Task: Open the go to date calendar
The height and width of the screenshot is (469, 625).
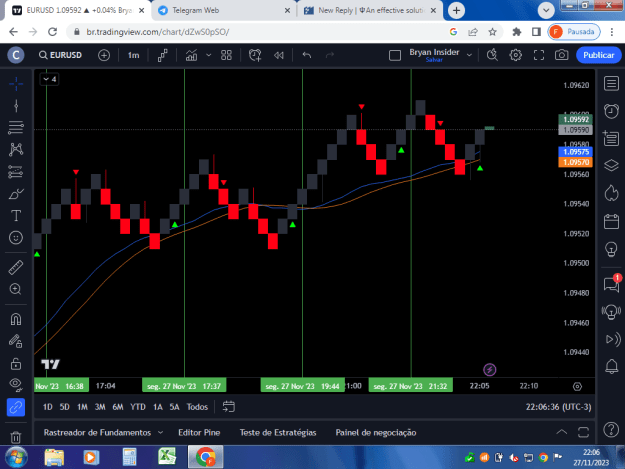Action: (229, 407)
